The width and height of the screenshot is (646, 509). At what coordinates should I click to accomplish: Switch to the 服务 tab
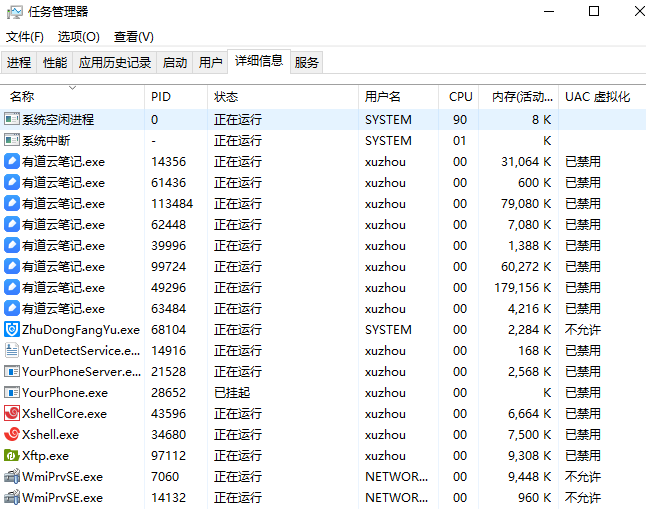[x=307, y=63]
